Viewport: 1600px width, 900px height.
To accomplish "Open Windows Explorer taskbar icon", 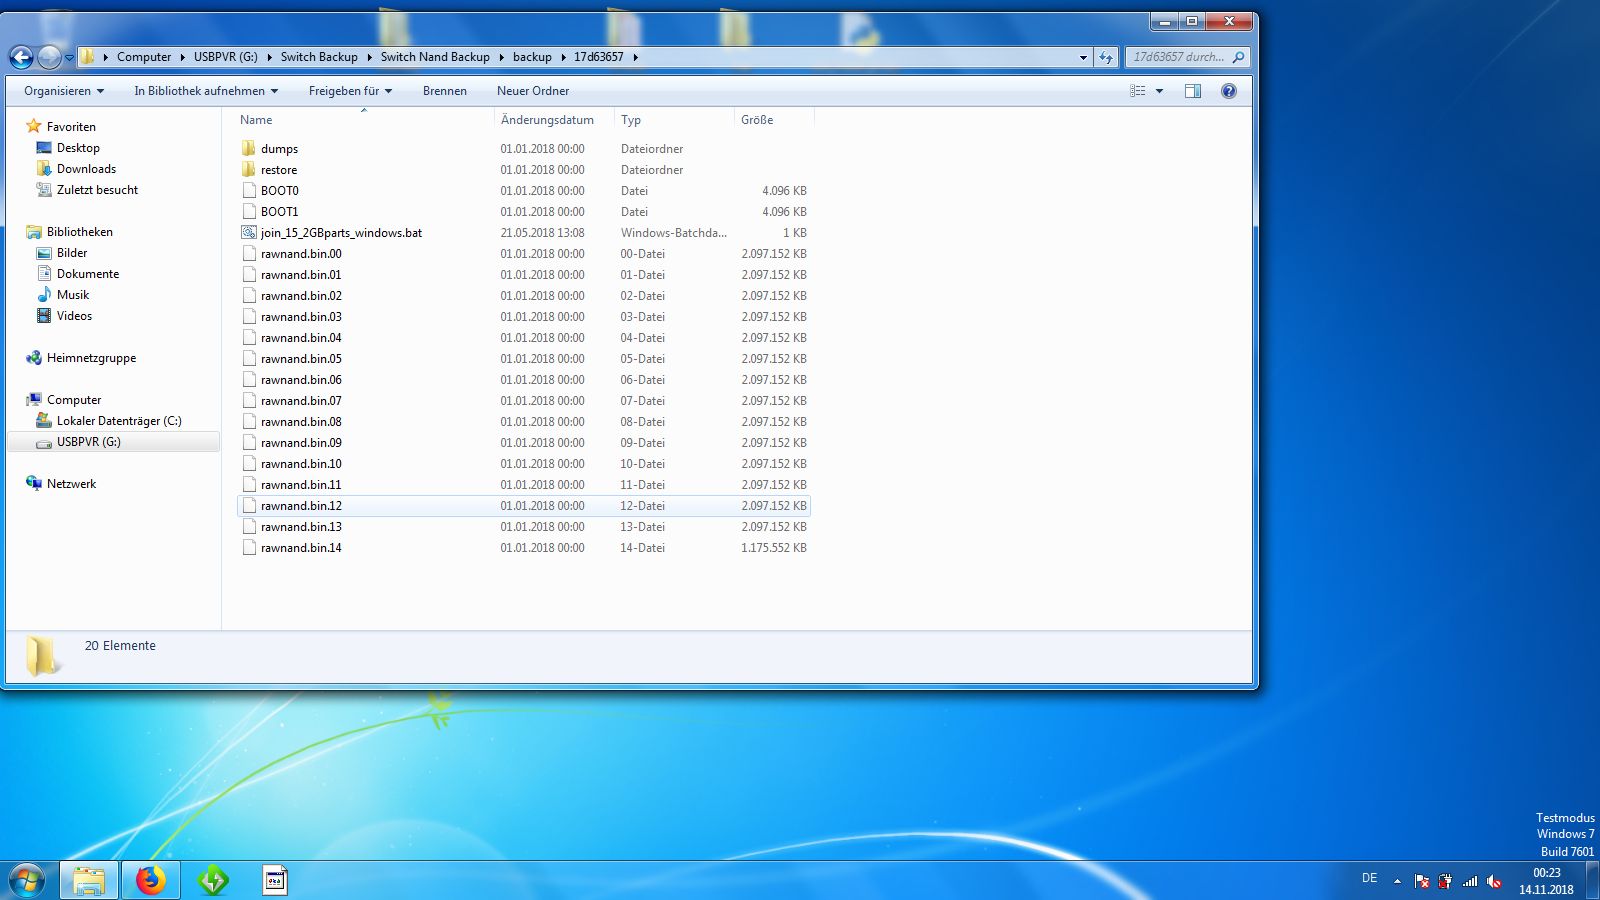I will [x=89, y=881].
